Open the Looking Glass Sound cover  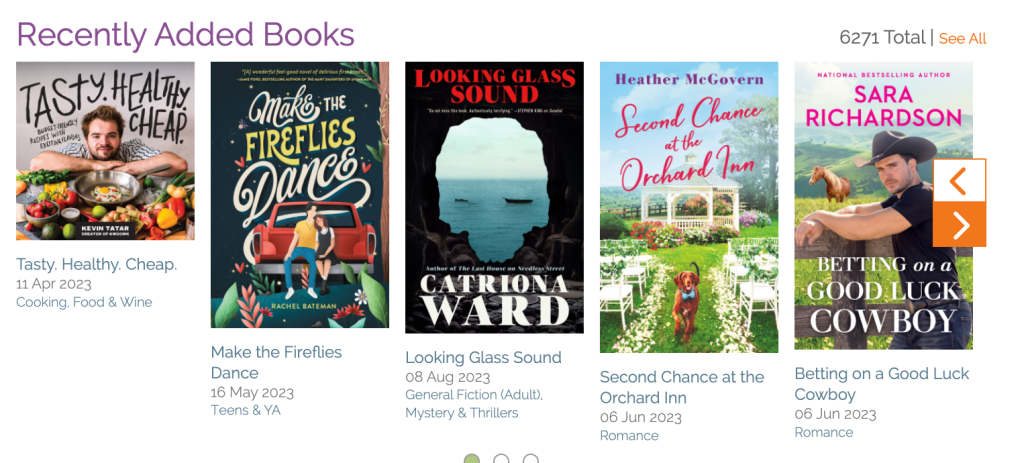494,197
